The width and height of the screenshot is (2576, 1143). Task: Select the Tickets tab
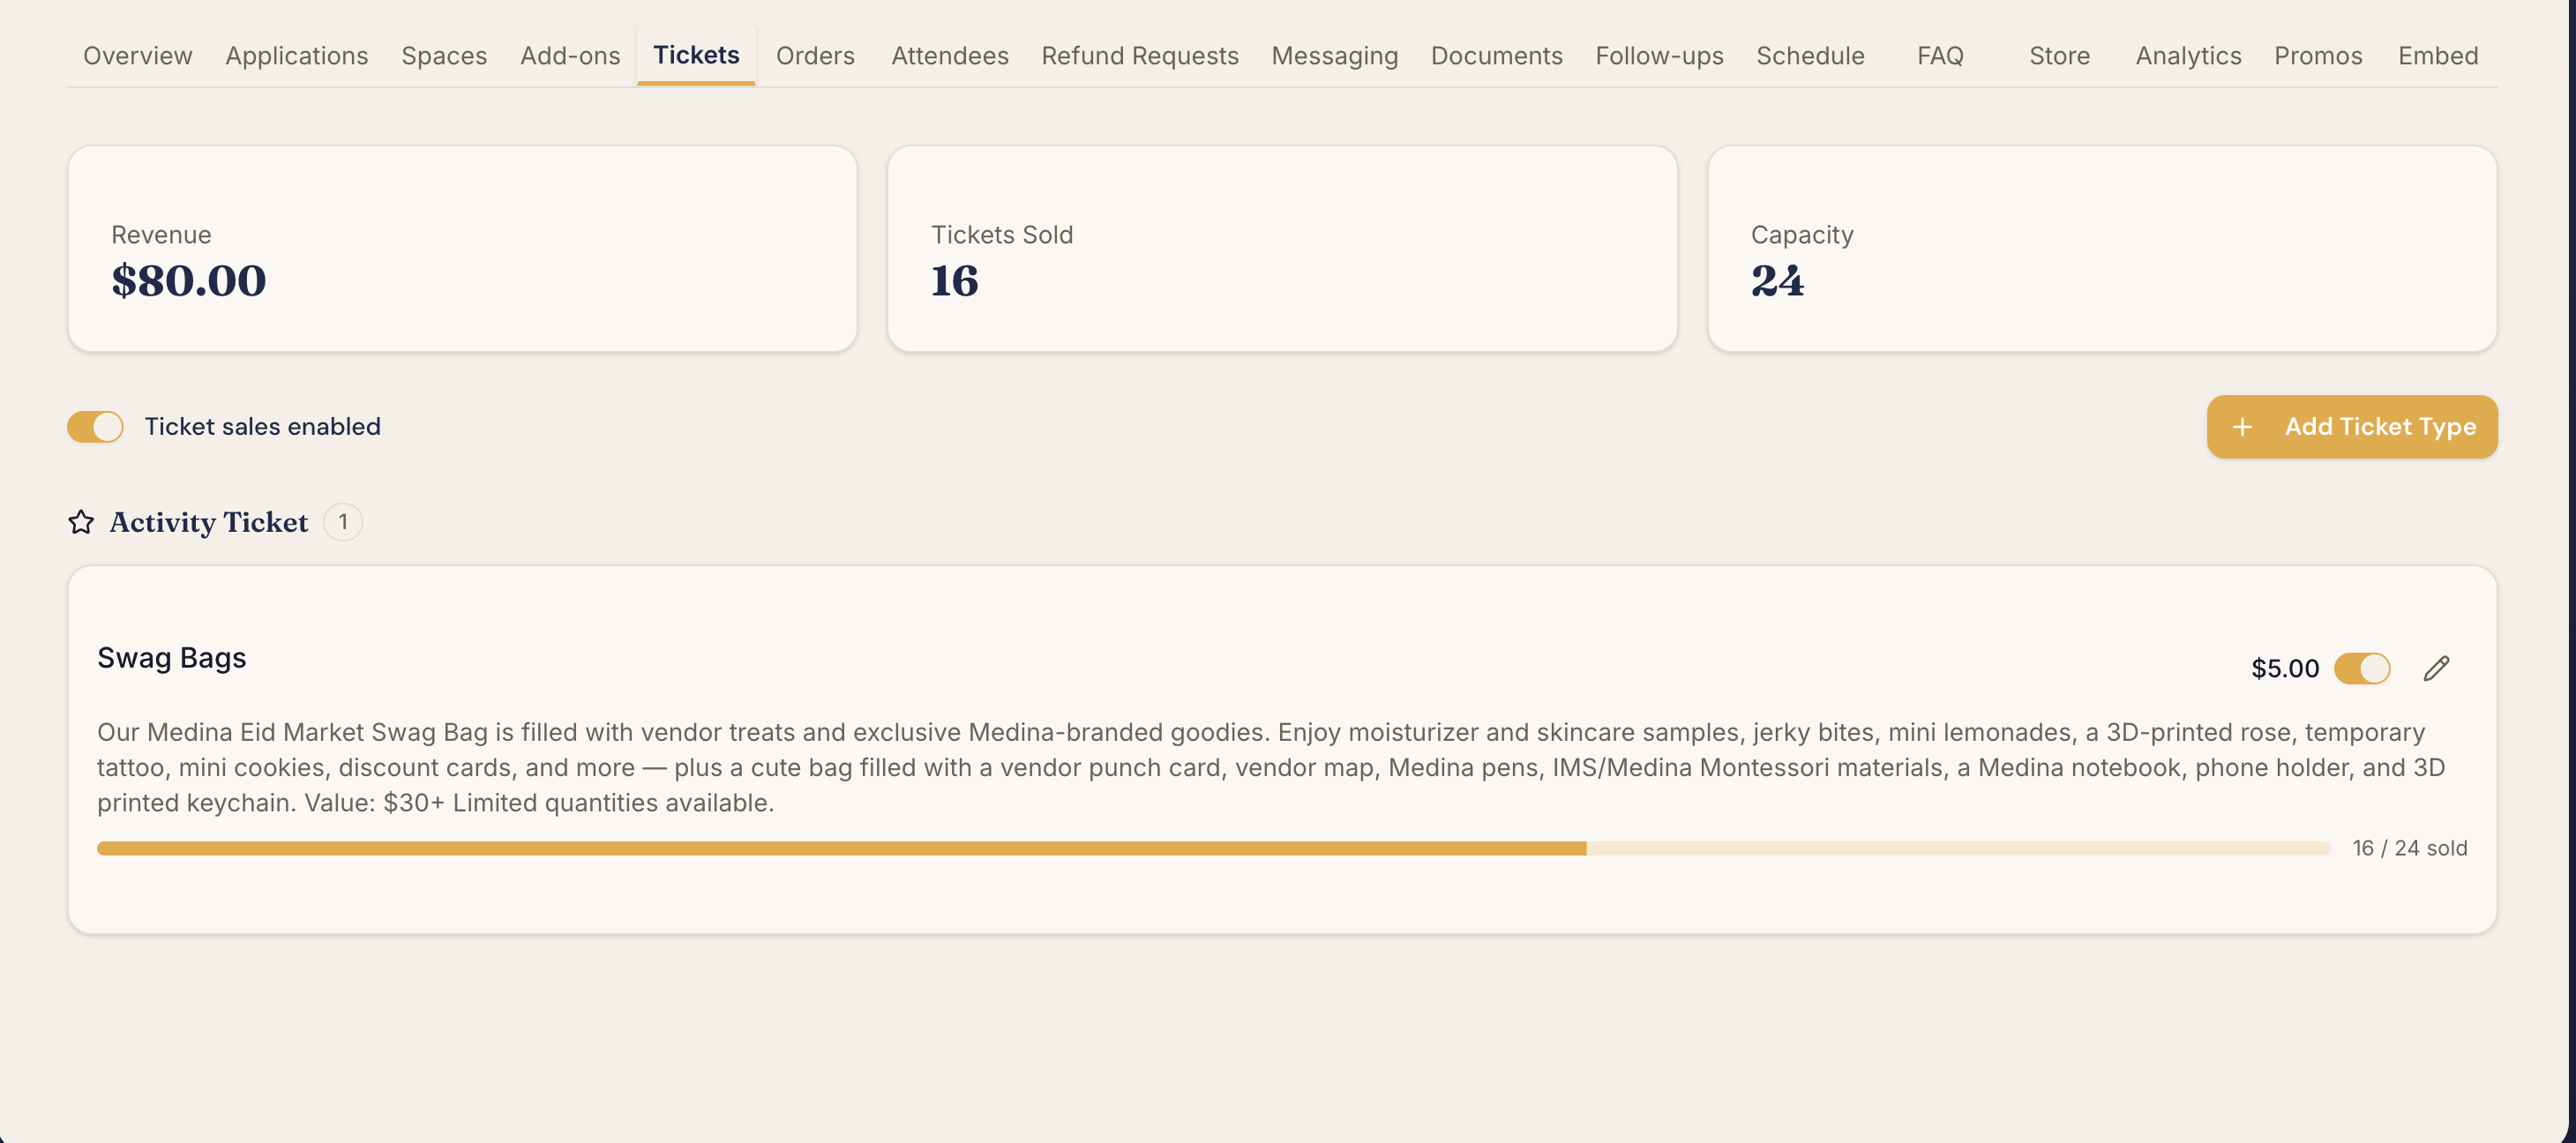(696, 55)
